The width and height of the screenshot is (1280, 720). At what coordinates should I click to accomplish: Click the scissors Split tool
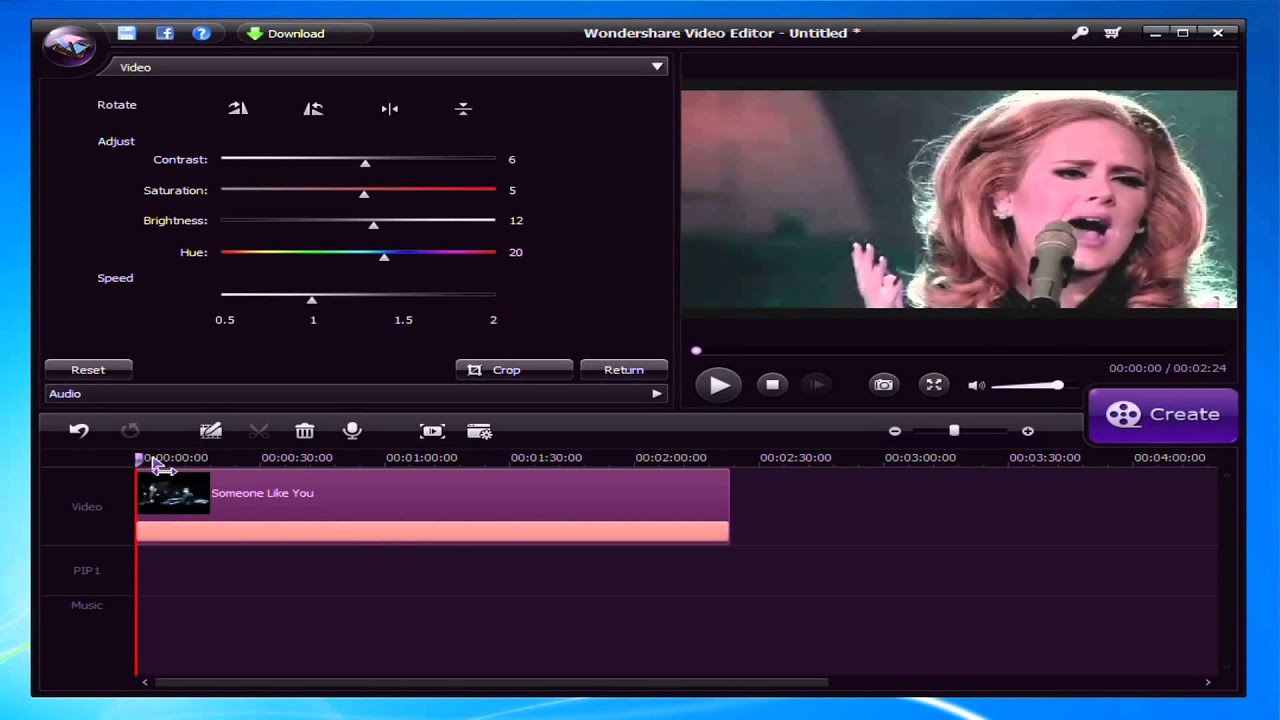(x=259, y=431)
